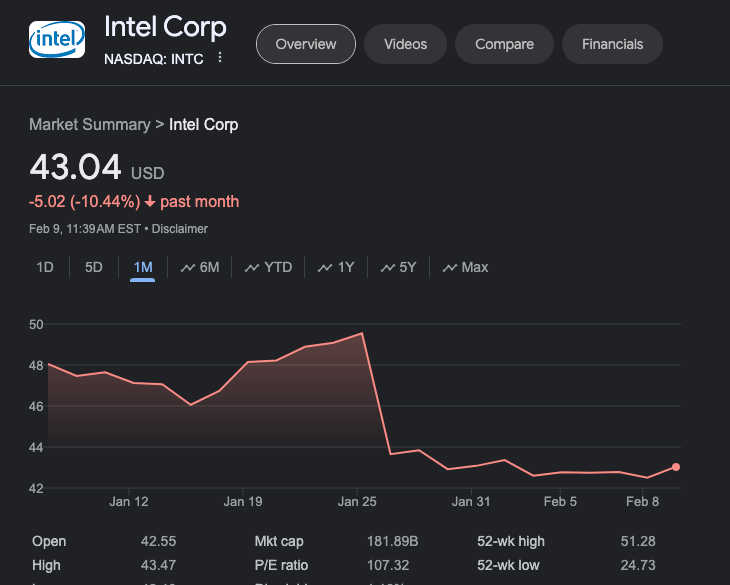Click the red down arrow price change icon
The image size is (730, 585).
pos(150,202)
